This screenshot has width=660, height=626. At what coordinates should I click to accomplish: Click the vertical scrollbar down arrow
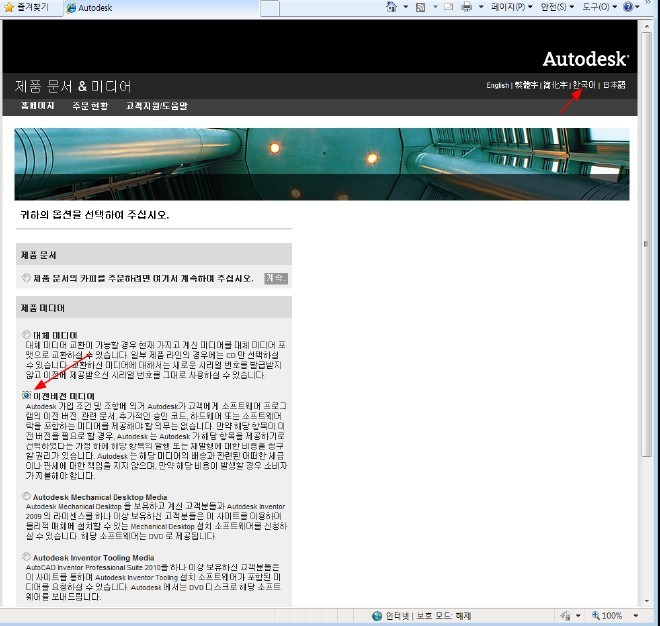(647, 601)
